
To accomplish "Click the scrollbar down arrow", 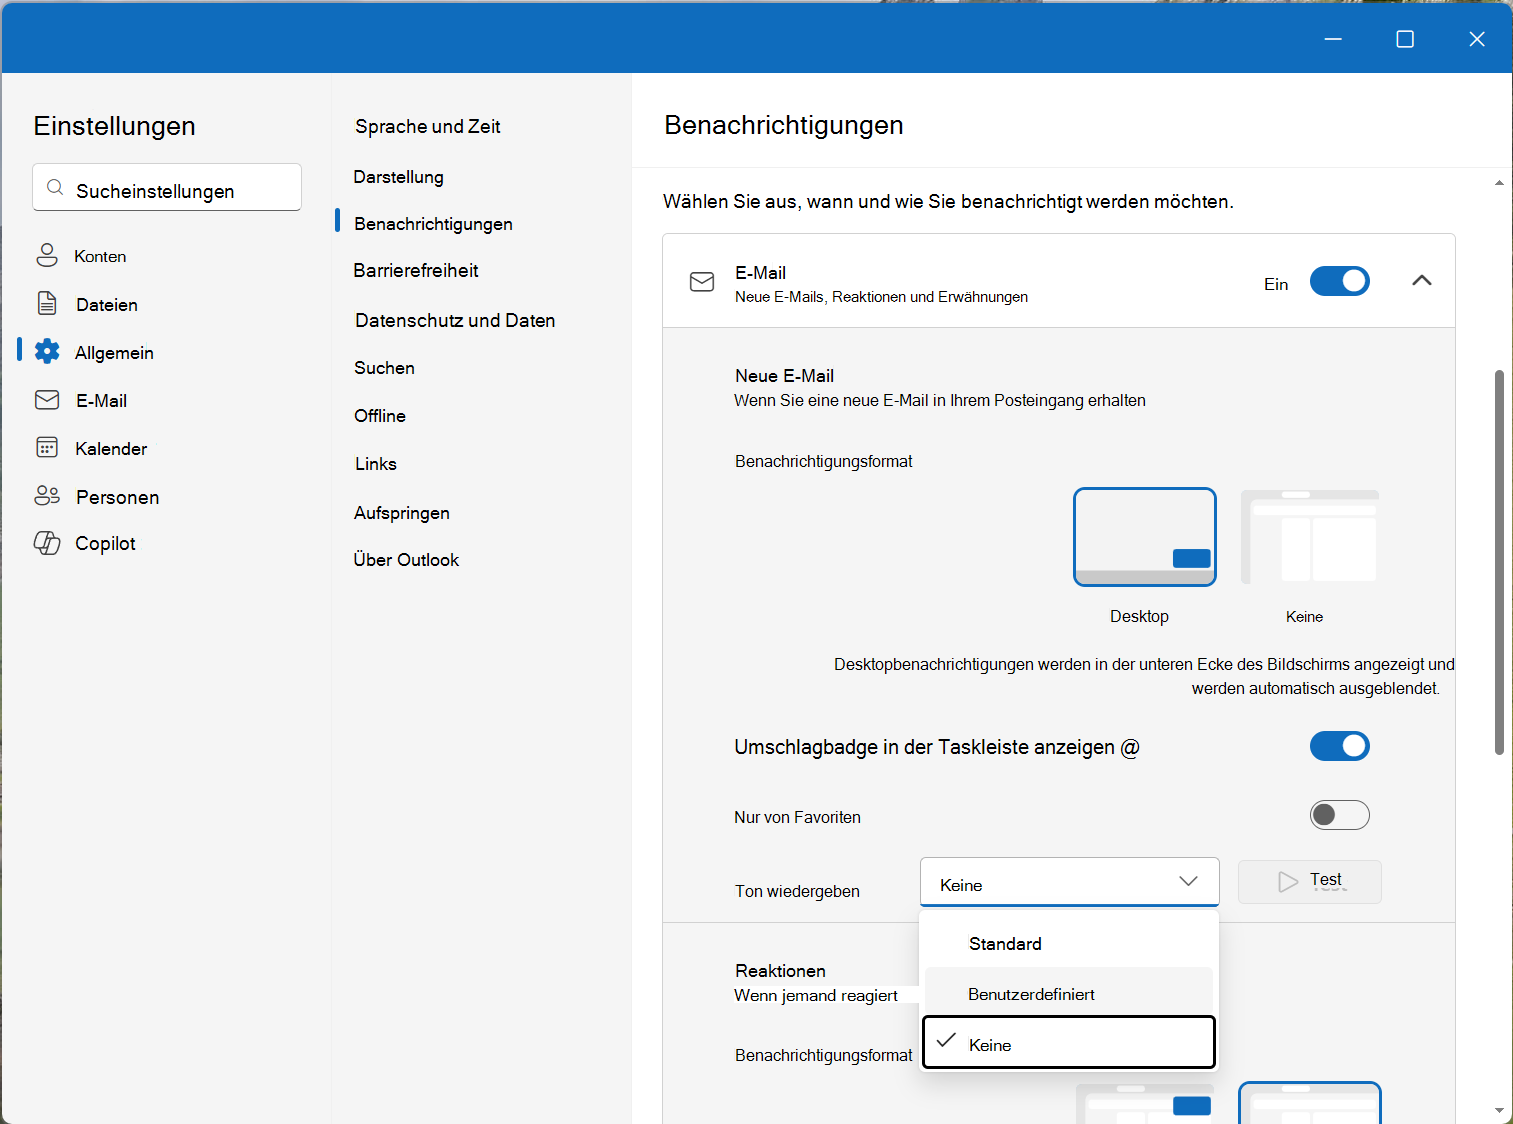I will click(1499, 1110).
